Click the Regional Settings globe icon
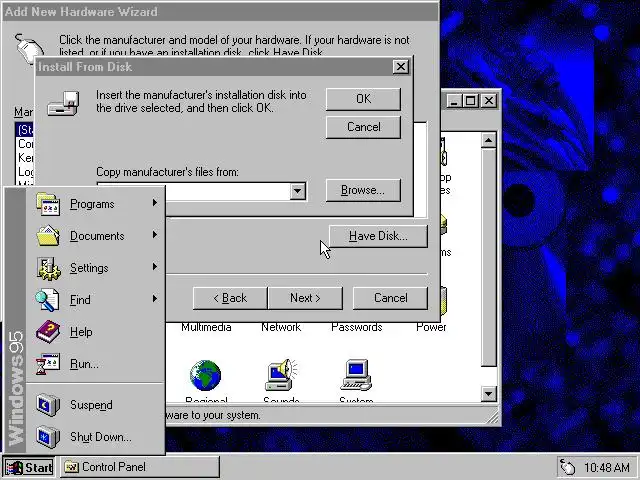 [x=205, y=375]
